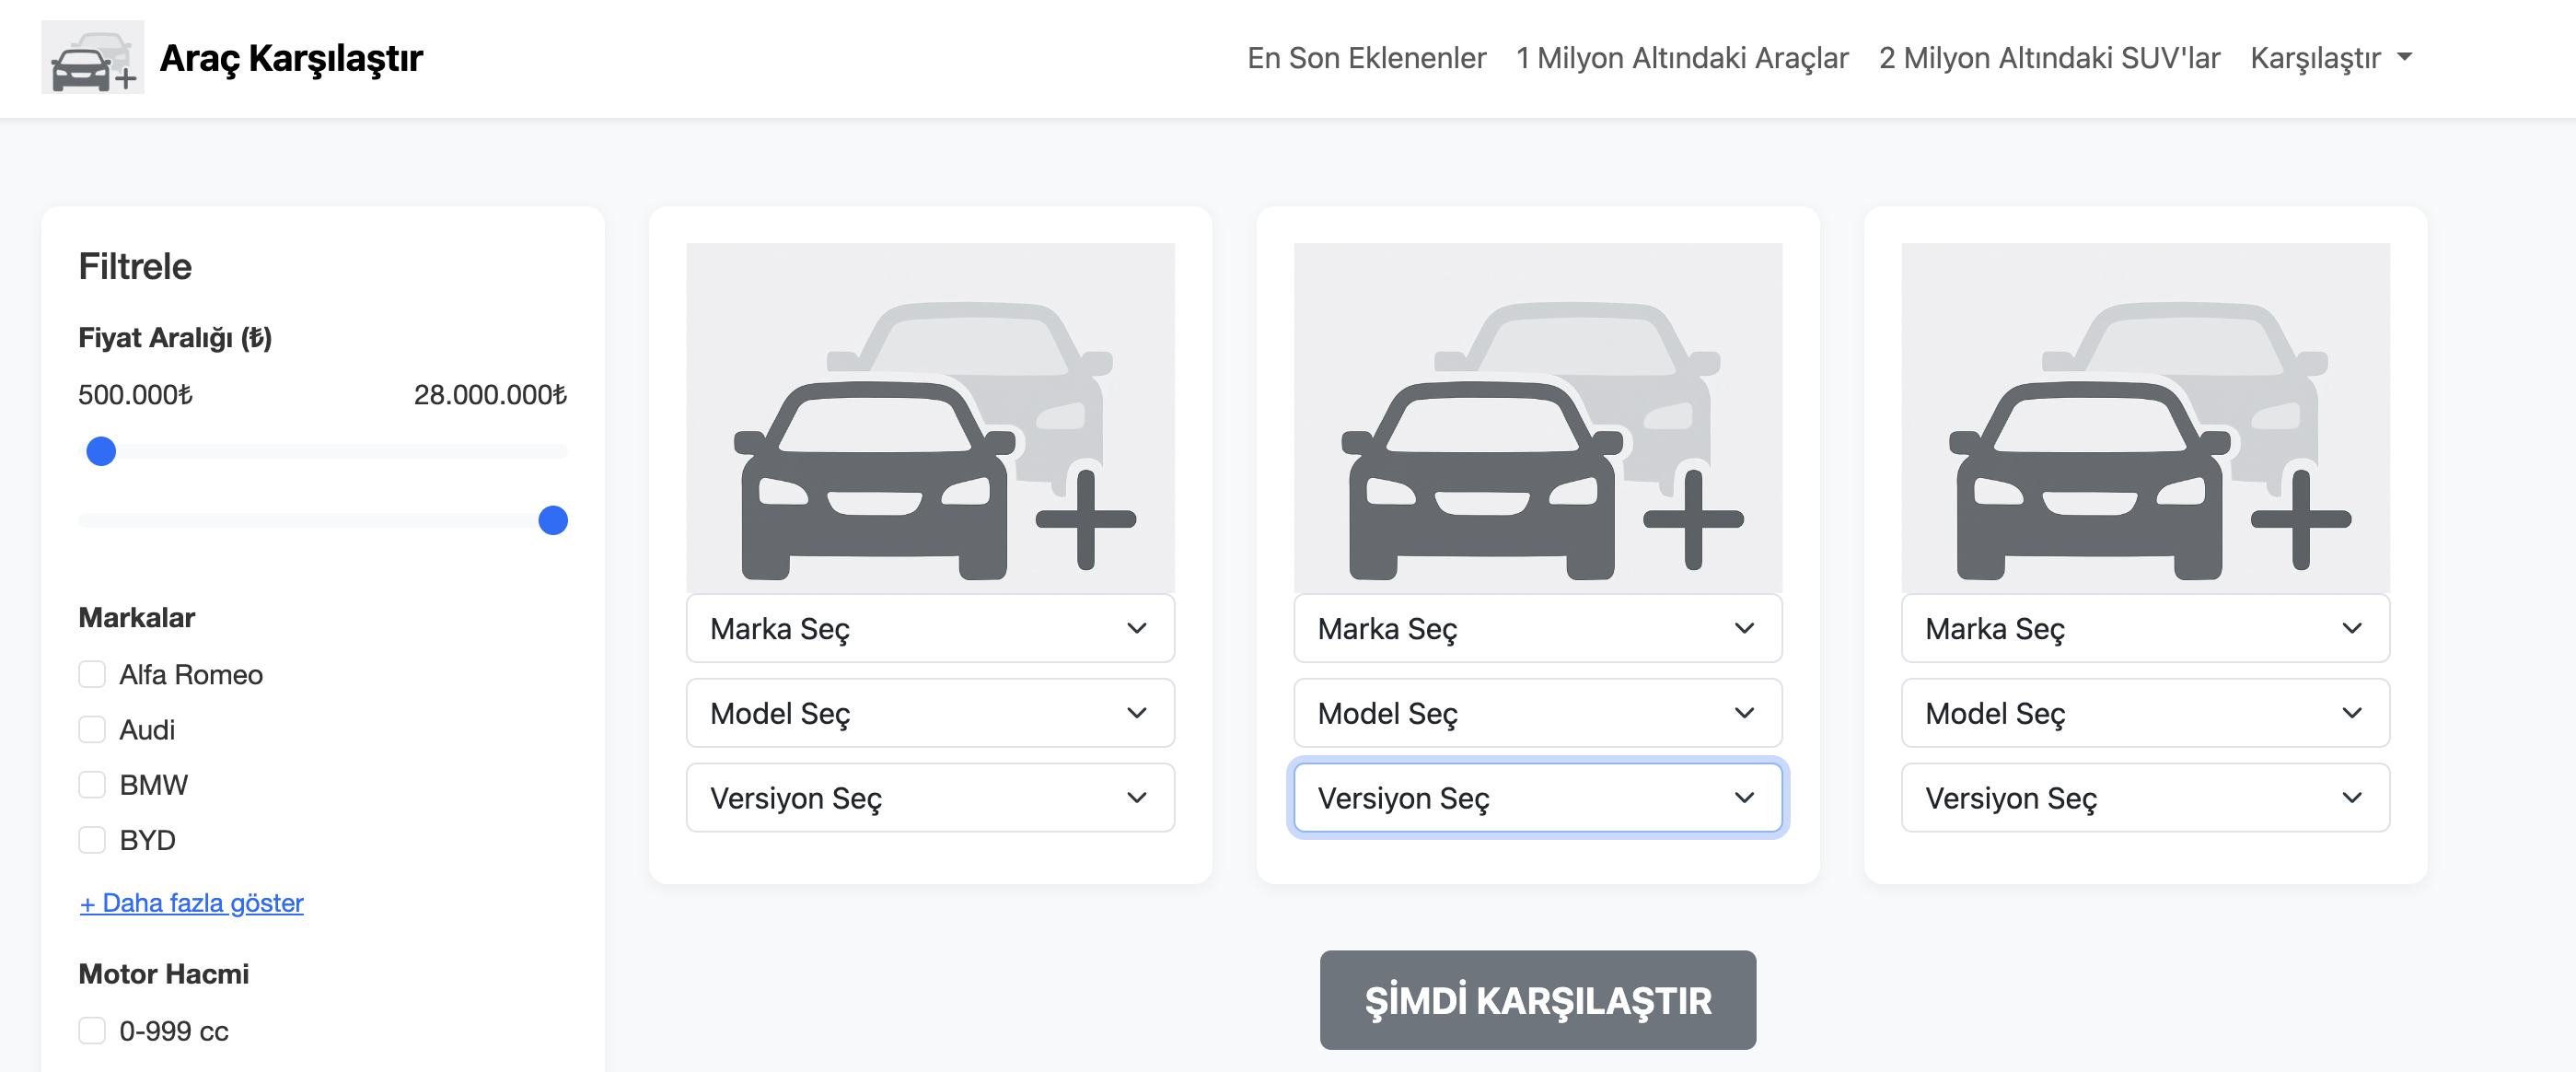The image size is (2576, 1072).
Task: Open the first card's Model Seç dropdown
Action: click(x=929, y=713)
